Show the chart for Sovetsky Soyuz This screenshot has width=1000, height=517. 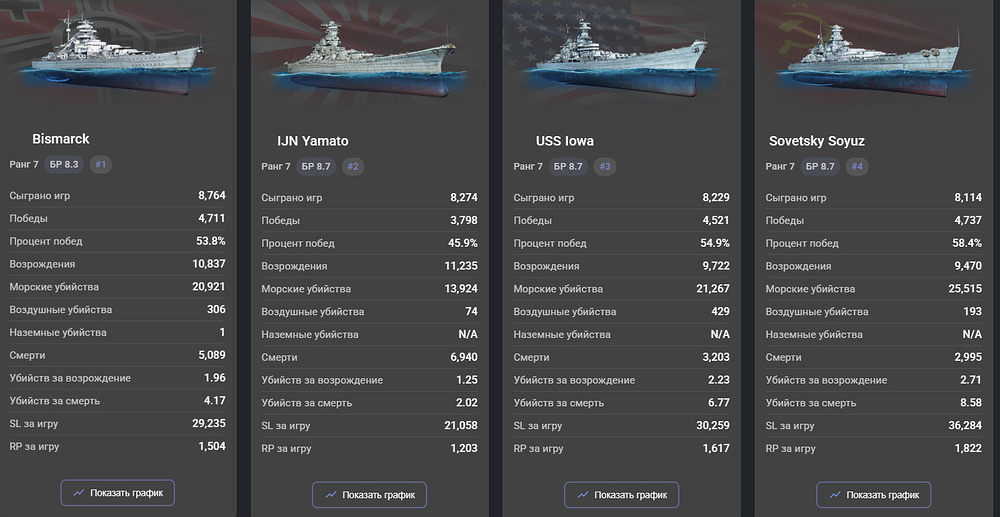874,495
